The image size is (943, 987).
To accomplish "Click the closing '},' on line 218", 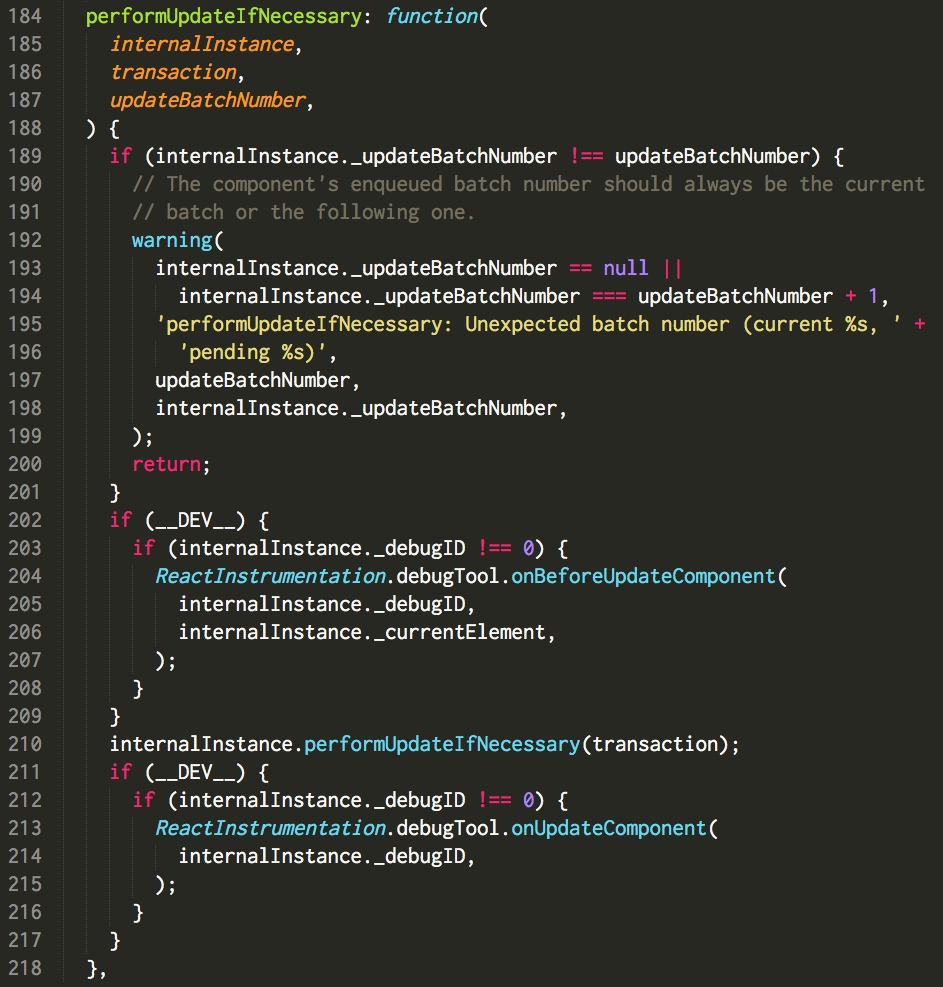I will point(96,968).
